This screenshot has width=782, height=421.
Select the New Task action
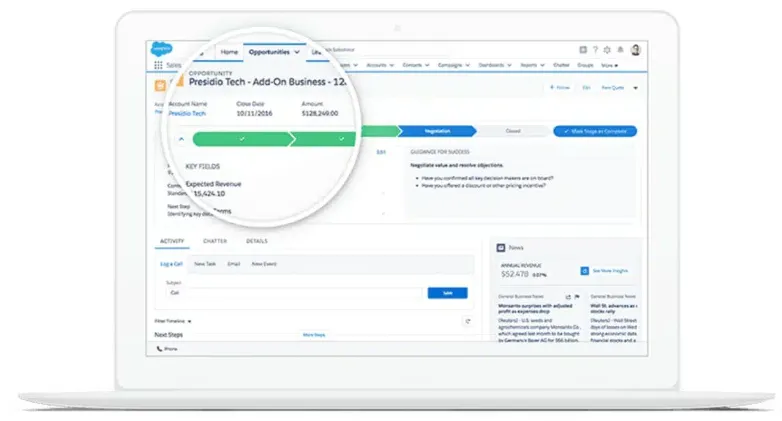(x=205, y=264)
